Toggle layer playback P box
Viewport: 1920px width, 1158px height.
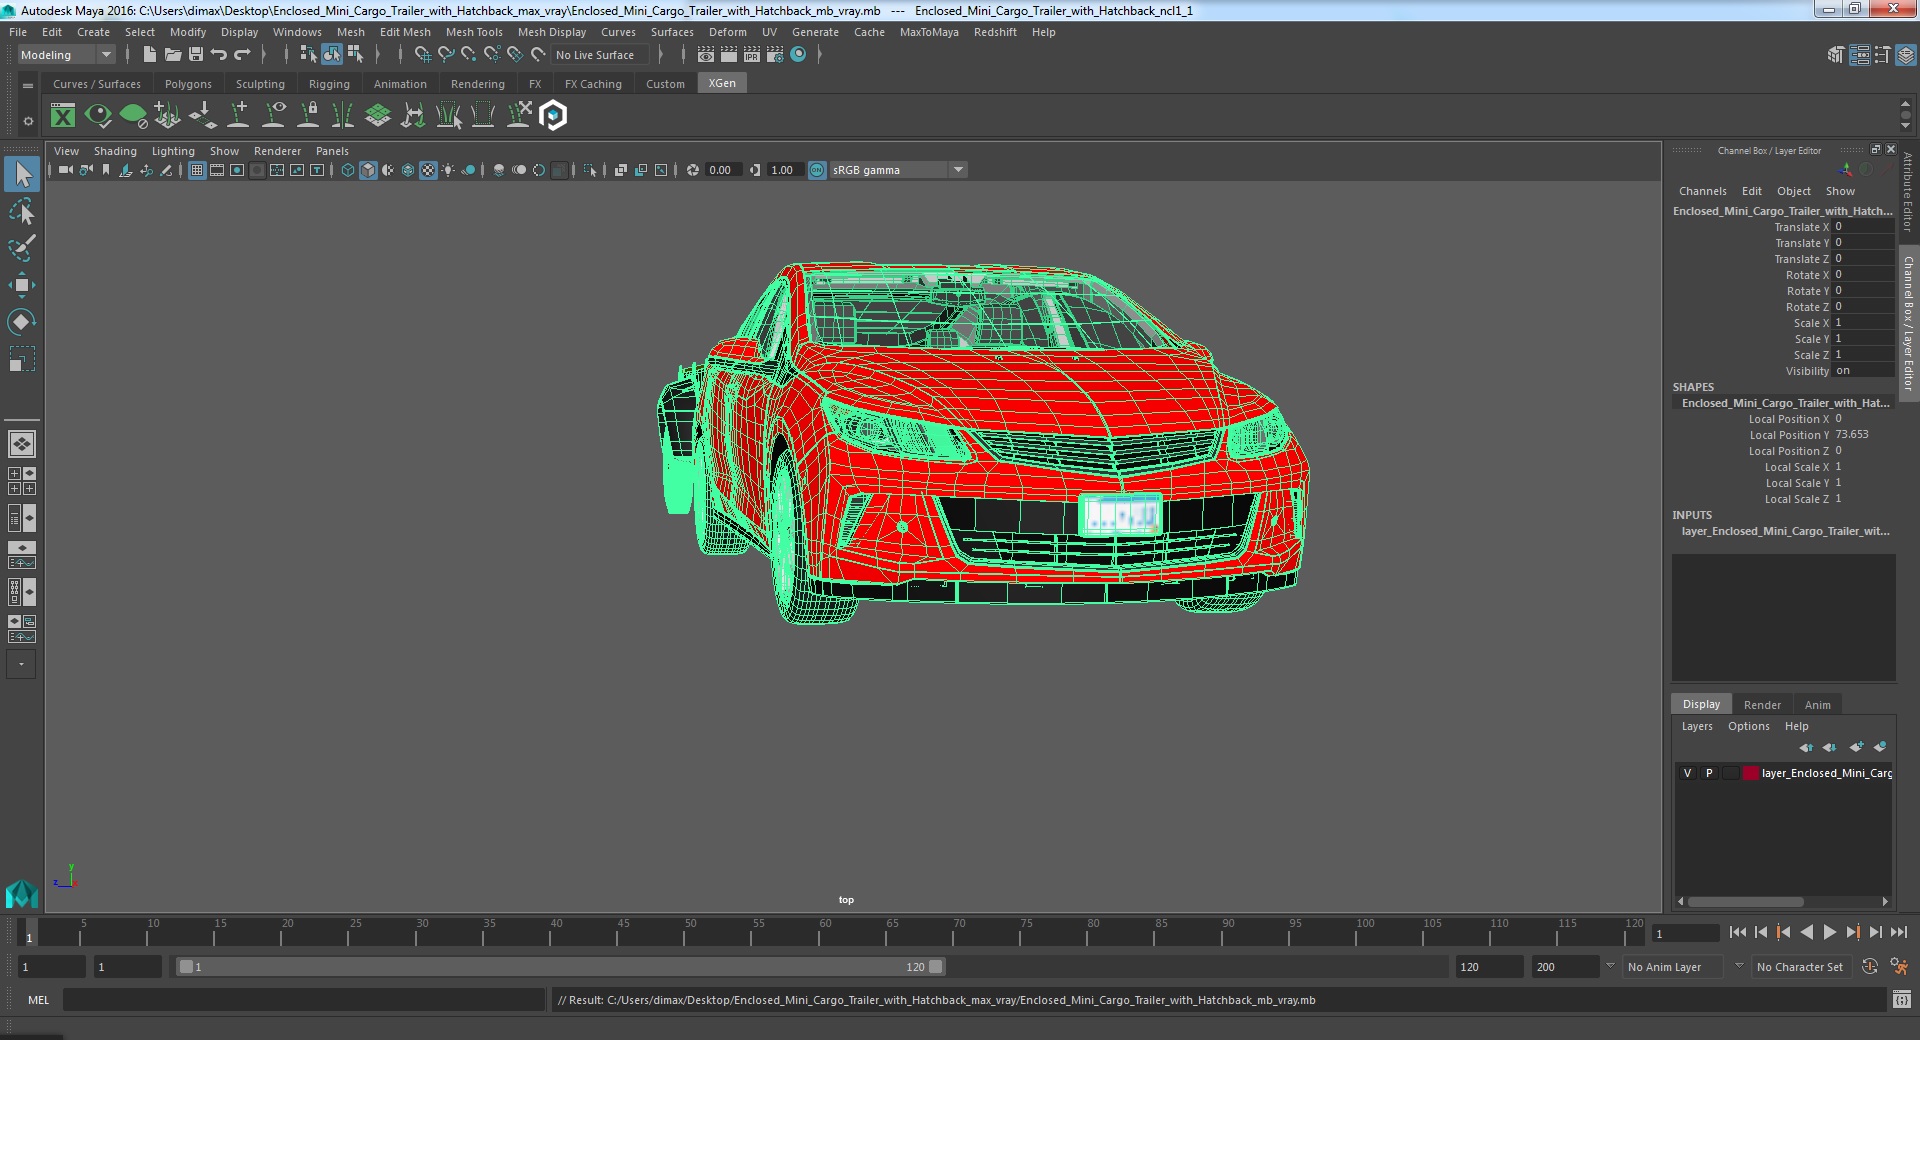[x=1709, y=773]
